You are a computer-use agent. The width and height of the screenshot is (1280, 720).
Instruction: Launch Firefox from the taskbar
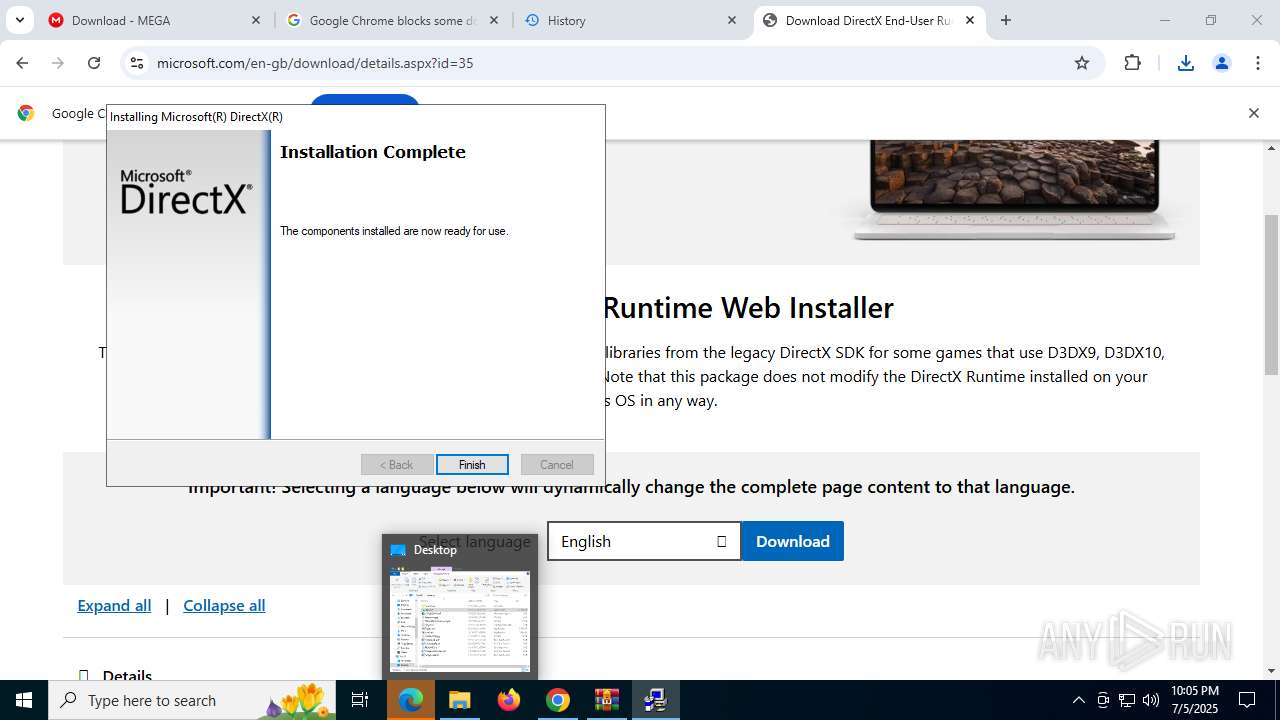[x=509, y=700]
